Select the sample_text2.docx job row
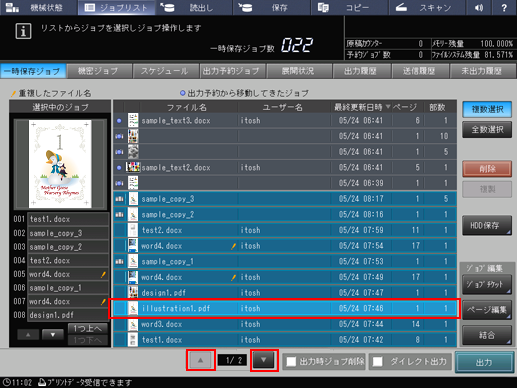Viewport: 517px width, 388px height. coord(285,167)
